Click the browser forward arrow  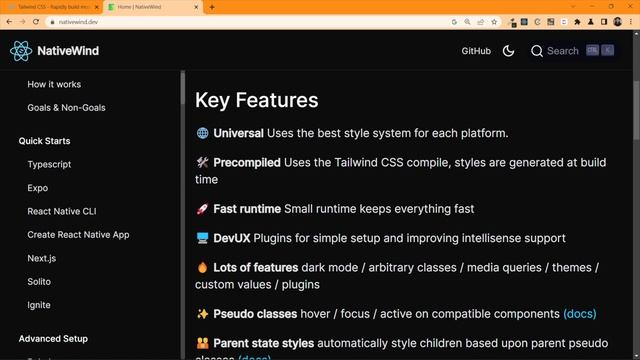tap(22, 22)
